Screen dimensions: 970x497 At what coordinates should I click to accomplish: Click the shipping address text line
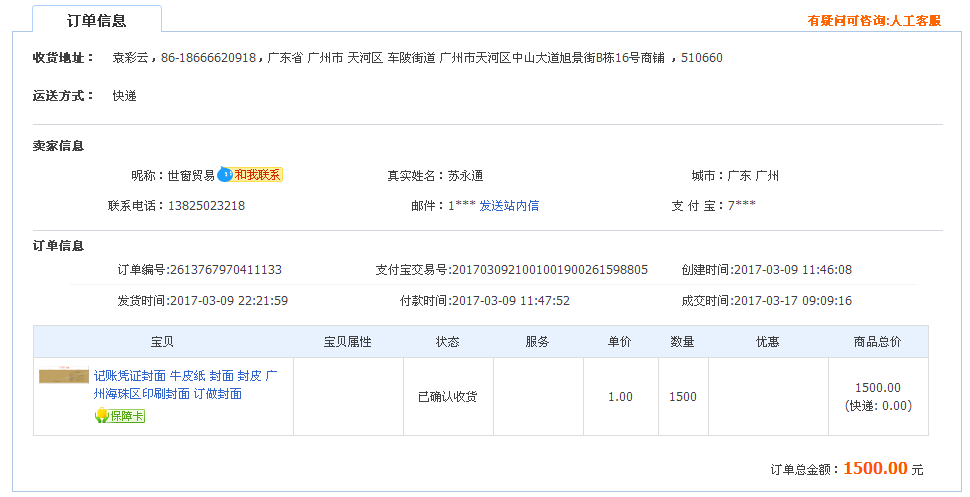point(417,58)
